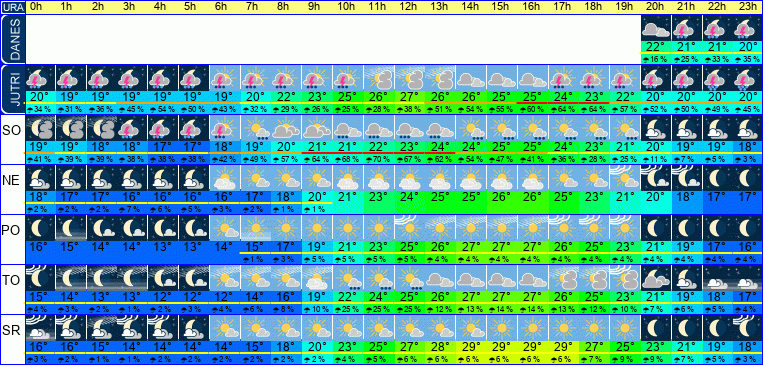Select the DANES 23h thunderstorm icon
Screen dimensions: 763x365
748,28
